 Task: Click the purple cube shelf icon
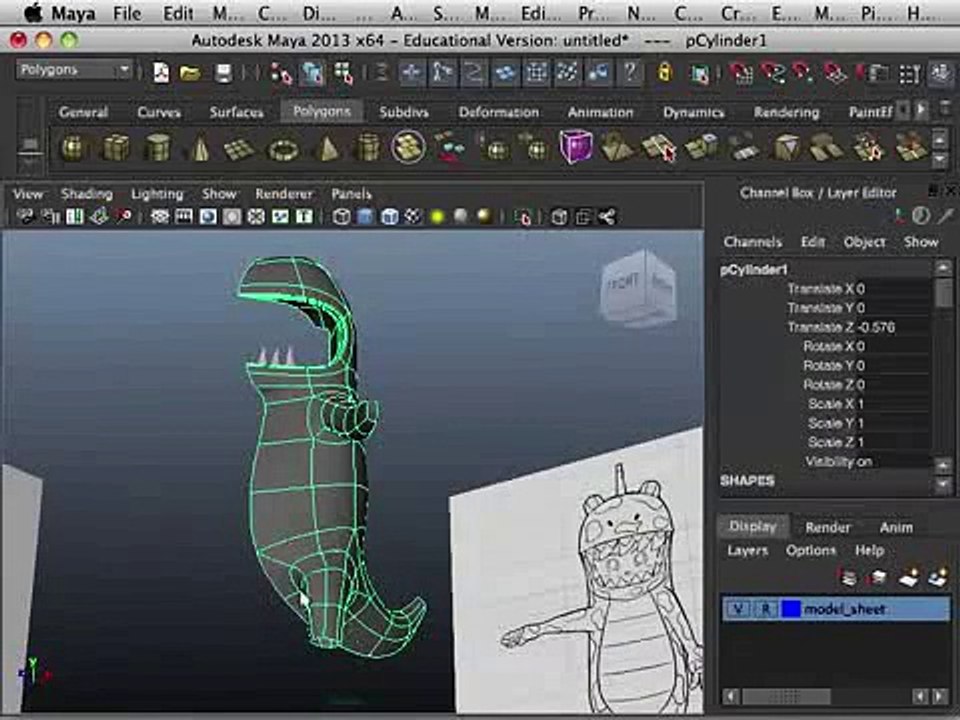point(576,147)
